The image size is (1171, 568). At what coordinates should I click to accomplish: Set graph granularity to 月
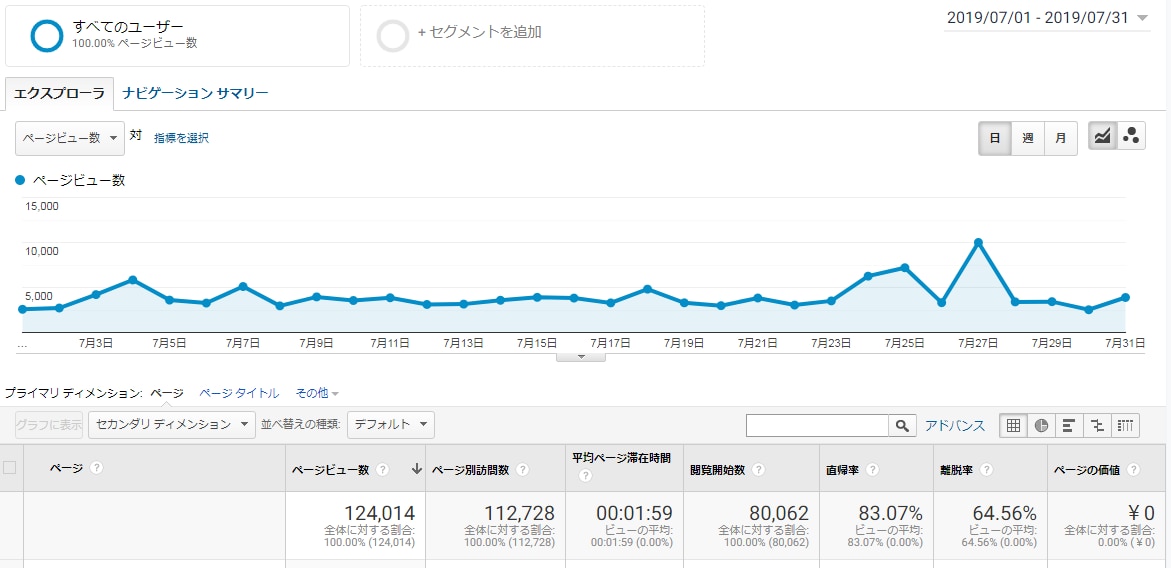pos(1060,138)
